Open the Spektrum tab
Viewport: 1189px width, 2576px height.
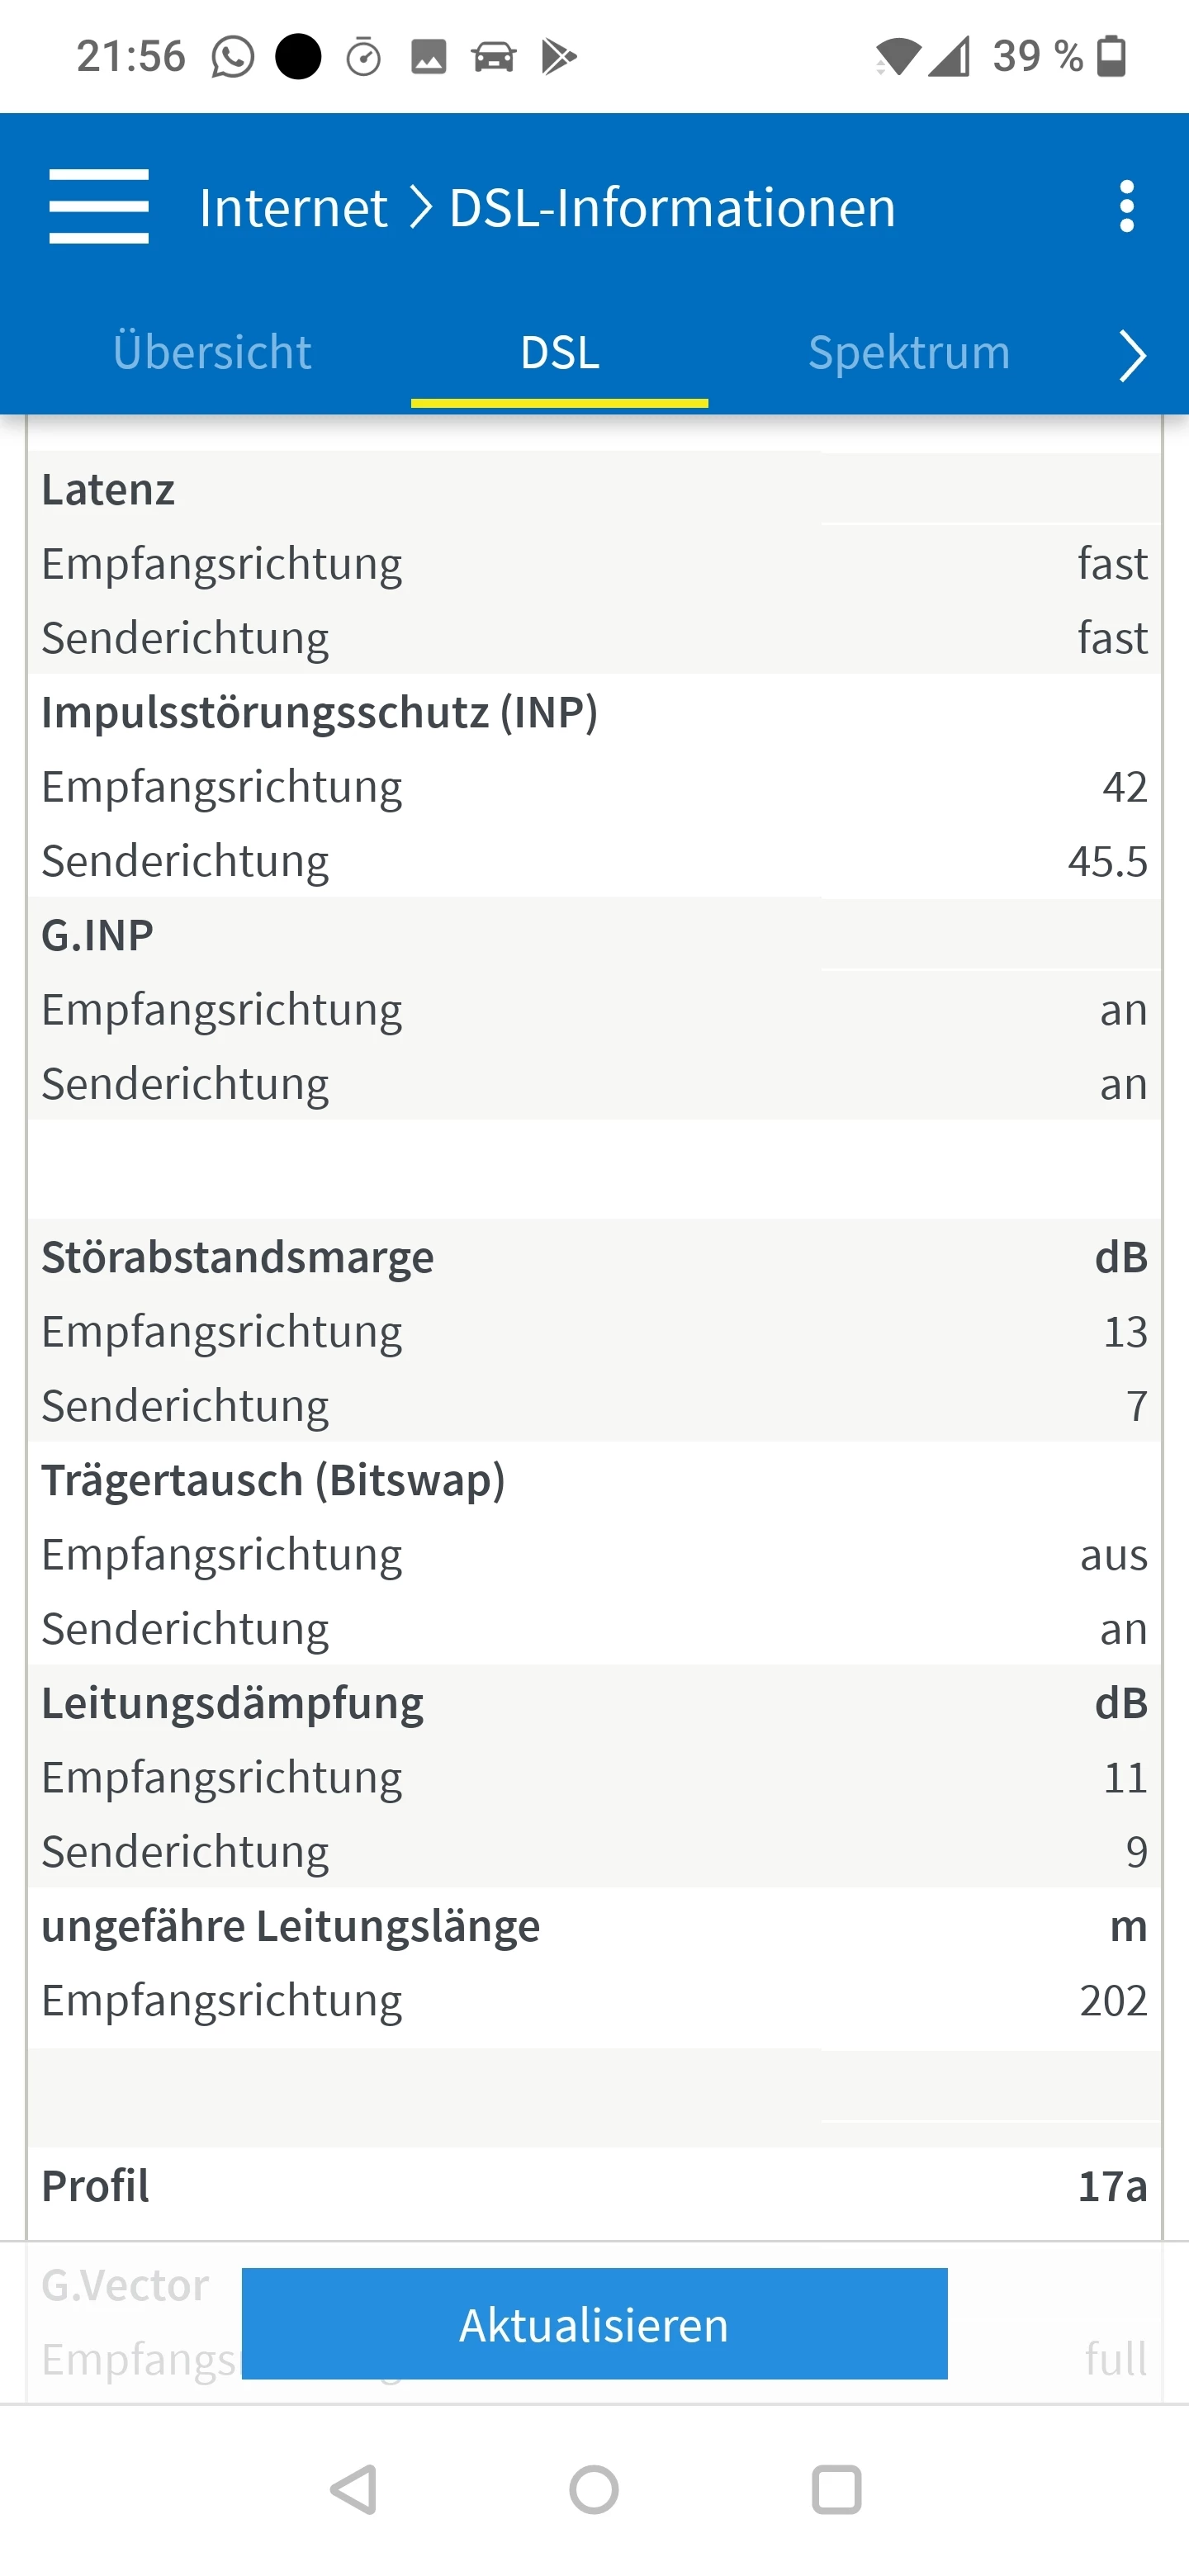click(908, 353)
